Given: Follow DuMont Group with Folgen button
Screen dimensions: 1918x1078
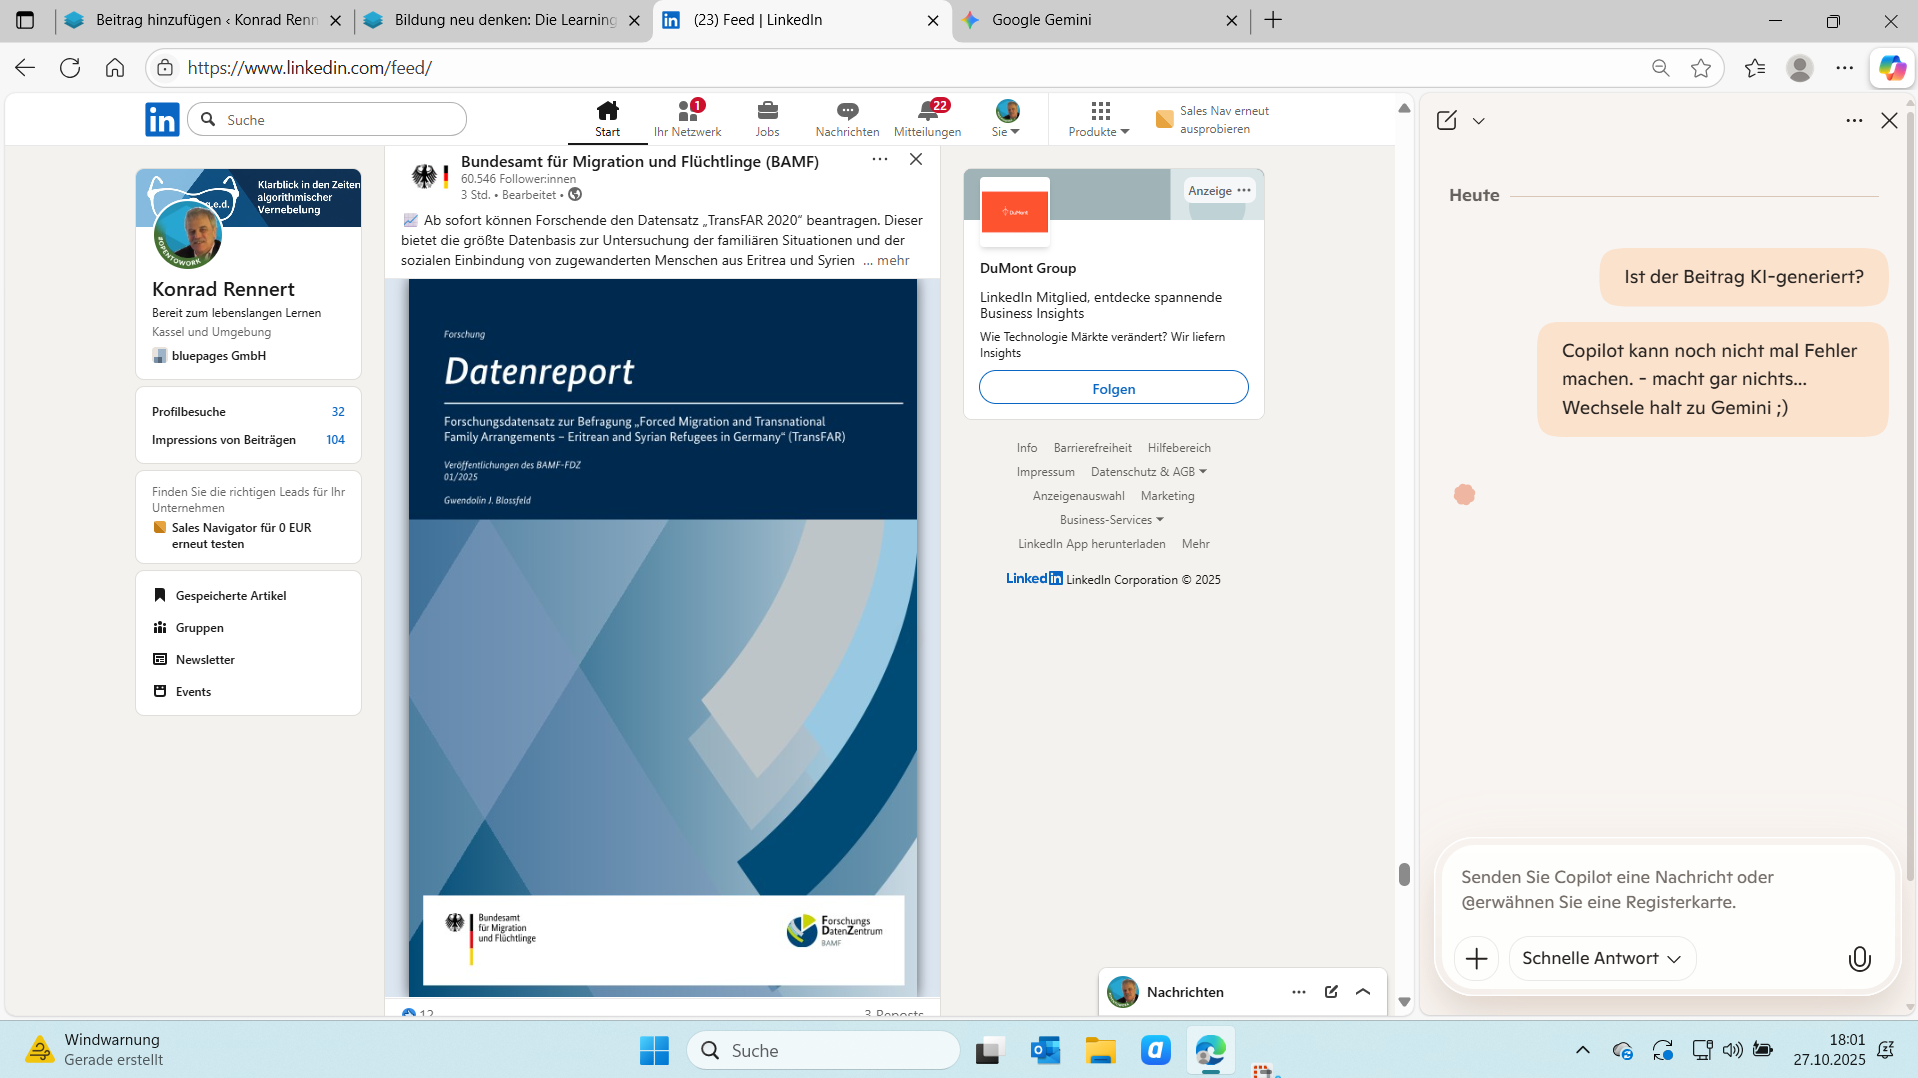Looking at the screenshot, I should tap(1113, 388).
